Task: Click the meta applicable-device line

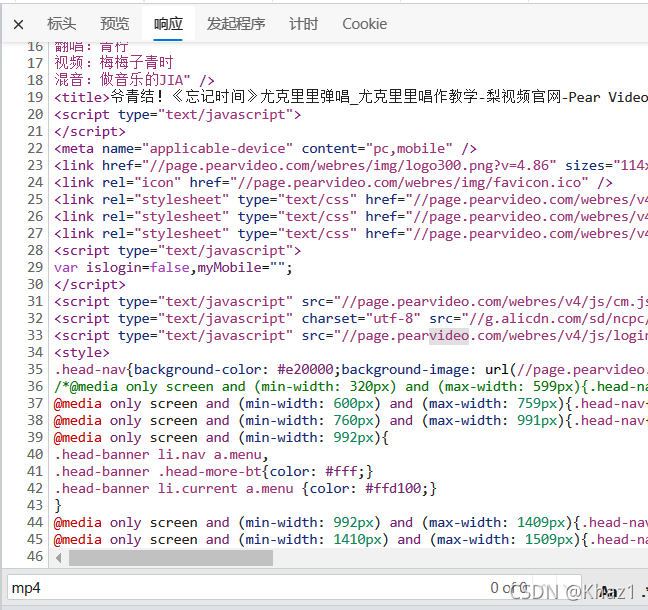Action: click(x=265, y=148)
